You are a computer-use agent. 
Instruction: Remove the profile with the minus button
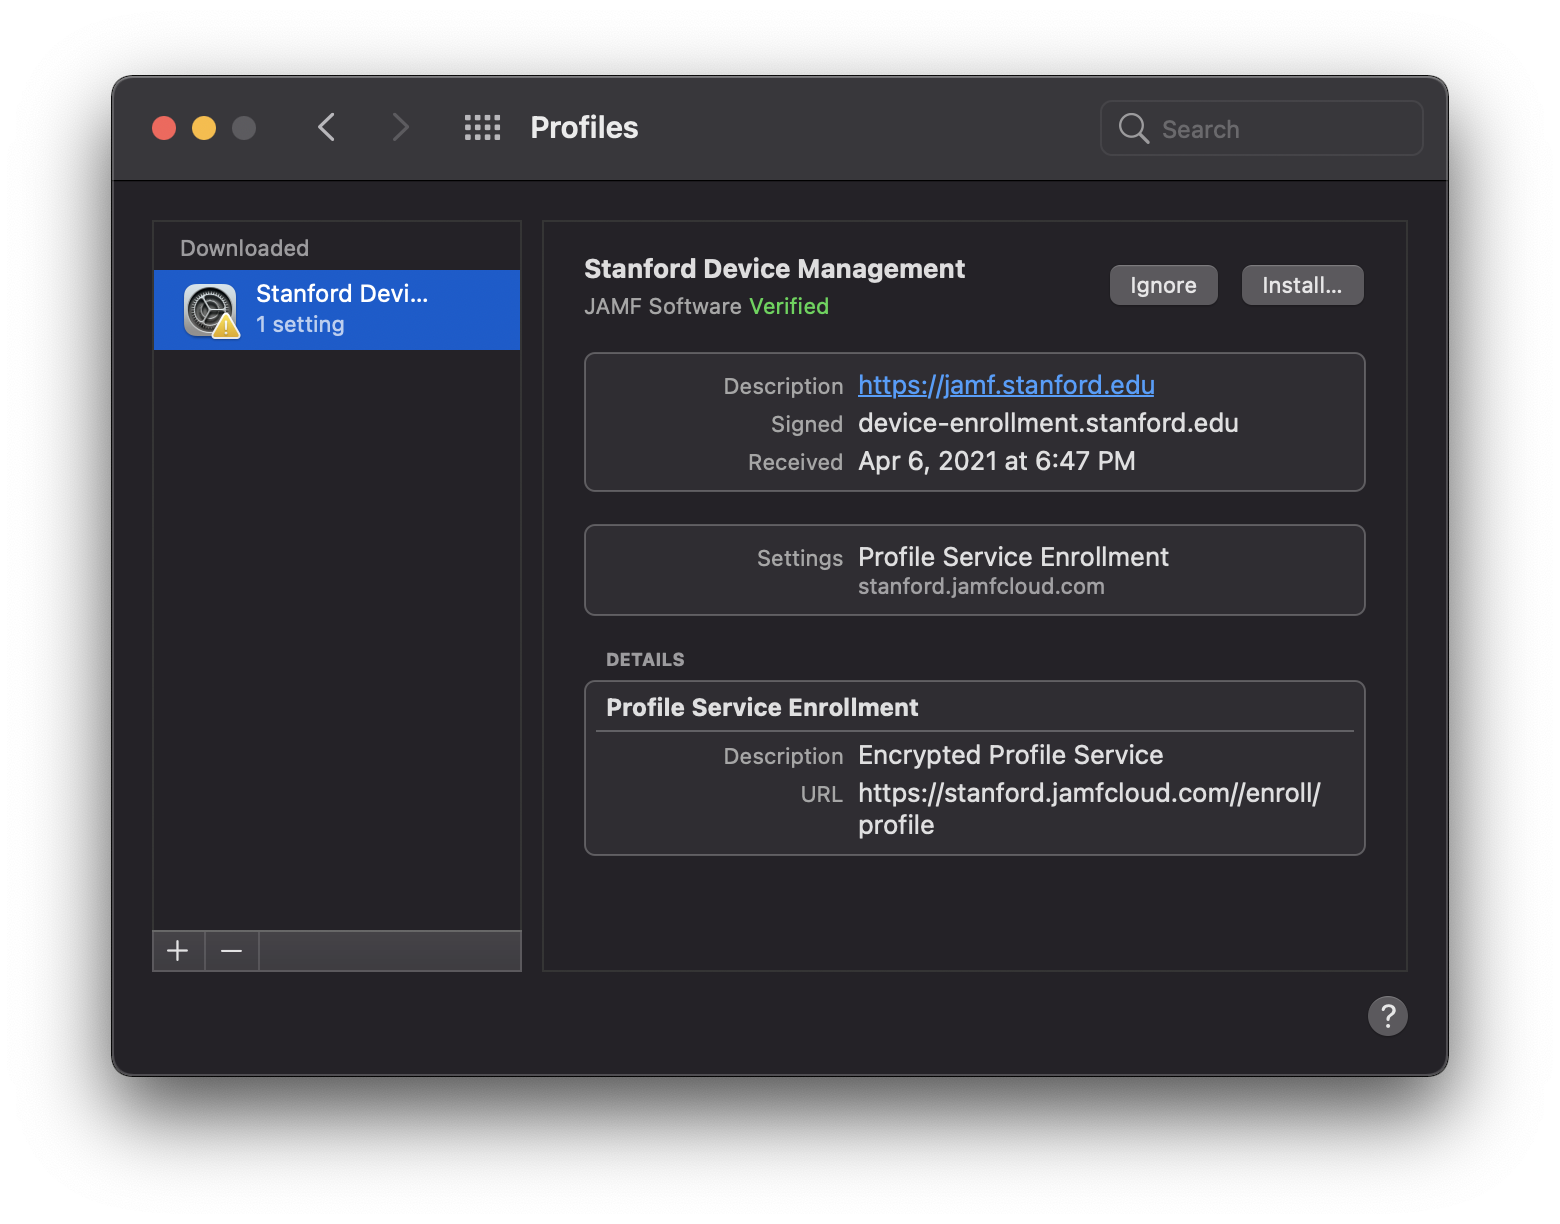(231, 951)
